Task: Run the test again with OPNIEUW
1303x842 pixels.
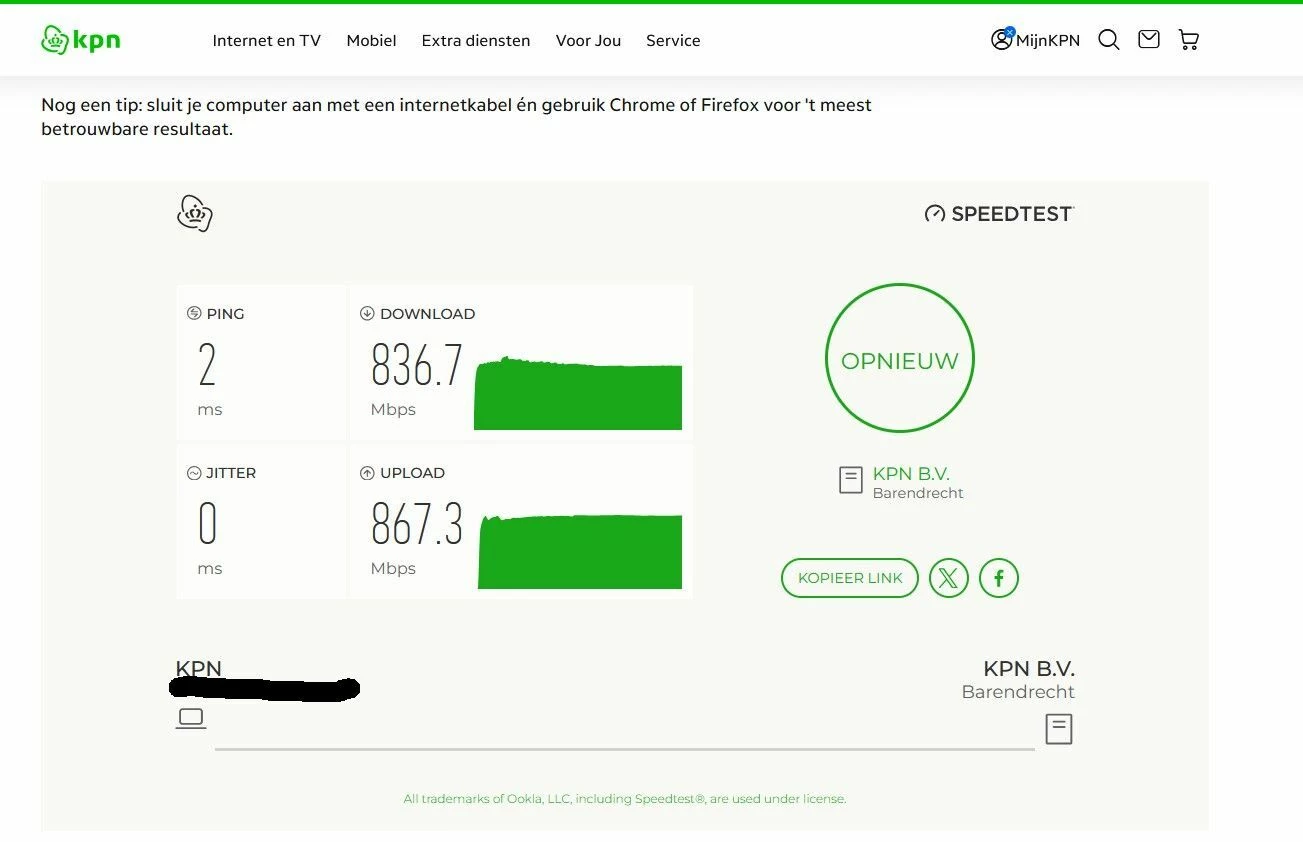Action: click(x=900, y=359)
